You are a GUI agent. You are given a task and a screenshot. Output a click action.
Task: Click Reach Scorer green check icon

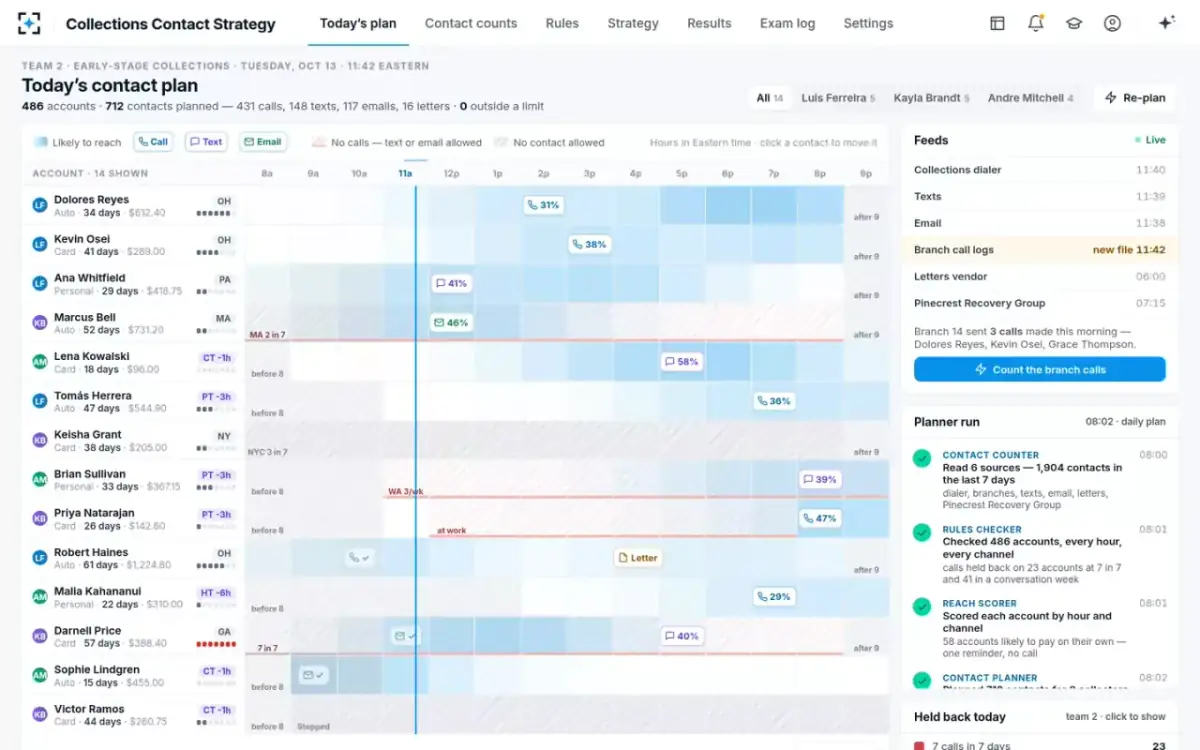(x=922, y=607)
